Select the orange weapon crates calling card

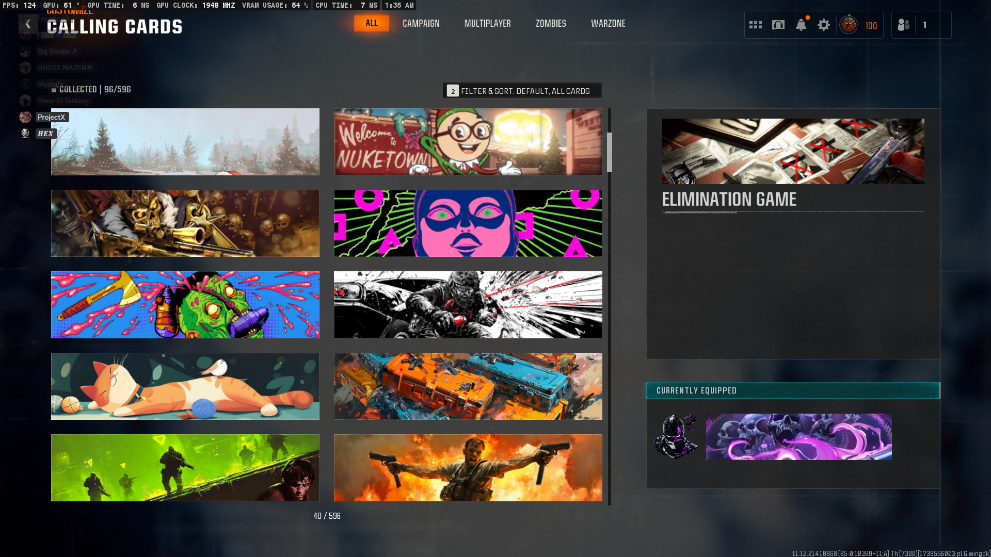coord(468,386)
